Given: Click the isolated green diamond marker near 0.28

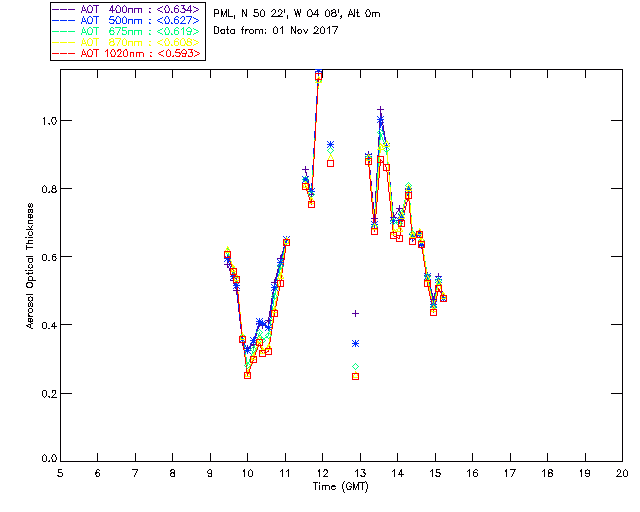Looking at the screenshot, I should click(355, 367).
